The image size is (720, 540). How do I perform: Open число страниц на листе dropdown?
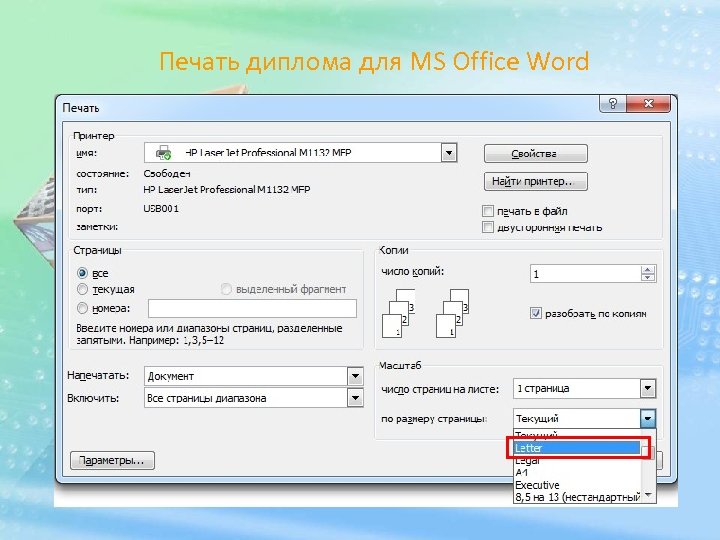click(x=647, y=388)
